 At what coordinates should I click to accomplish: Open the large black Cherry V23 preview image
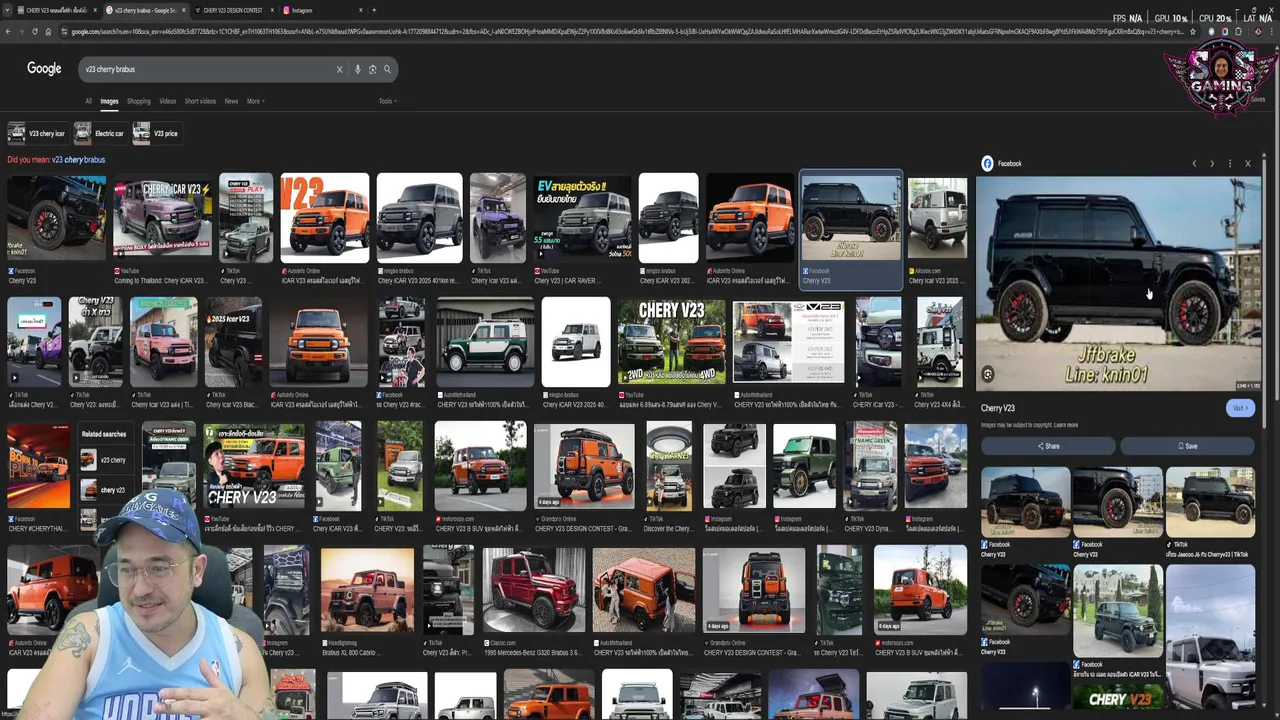[1118, 283]
